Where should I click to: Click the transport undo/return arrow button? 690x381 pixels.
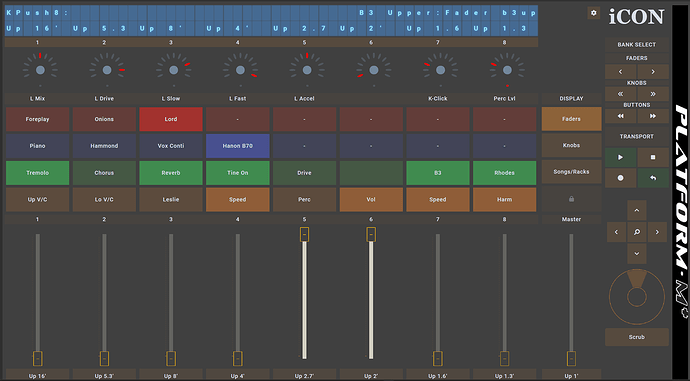click(653, 178)
